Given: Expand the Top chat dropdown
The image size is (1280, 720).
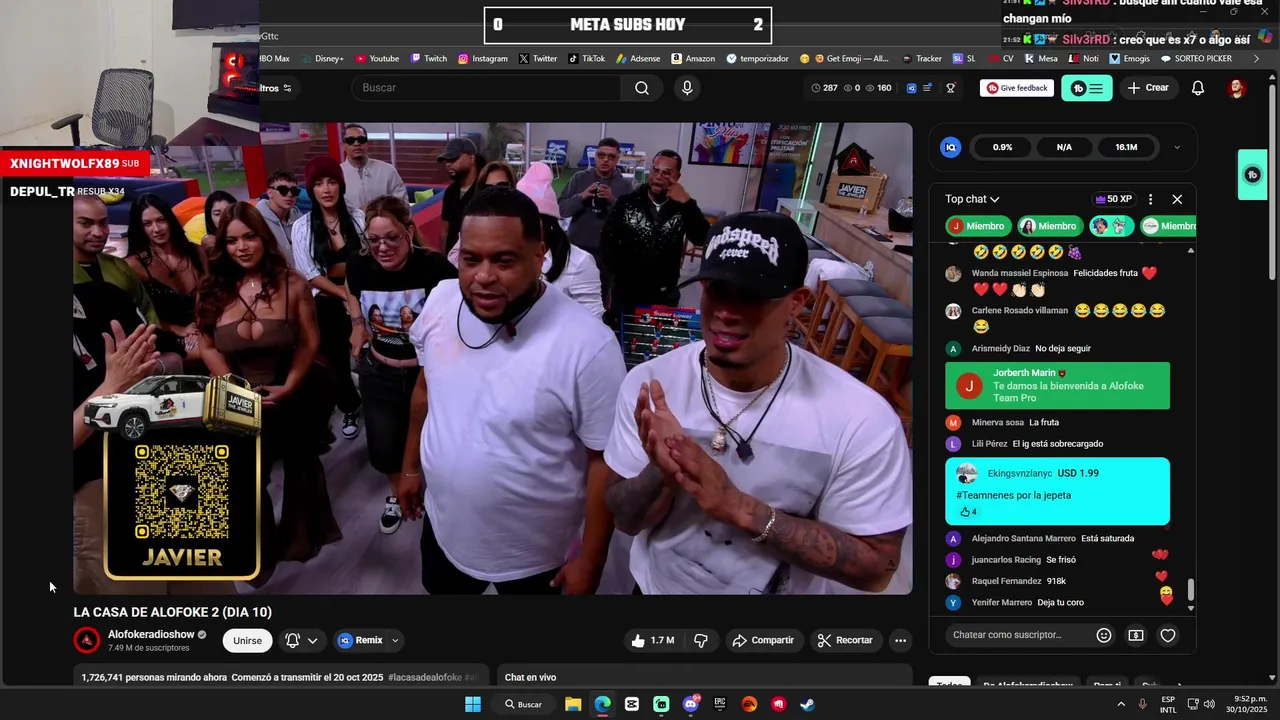Looking at the screenshot, I should (972, 199).
